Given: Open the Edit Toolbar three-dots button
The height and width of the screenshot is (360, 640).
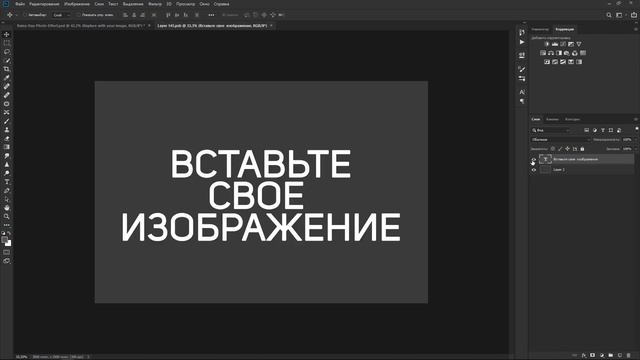Looking at the screenshot, I should tap(7, 225).
